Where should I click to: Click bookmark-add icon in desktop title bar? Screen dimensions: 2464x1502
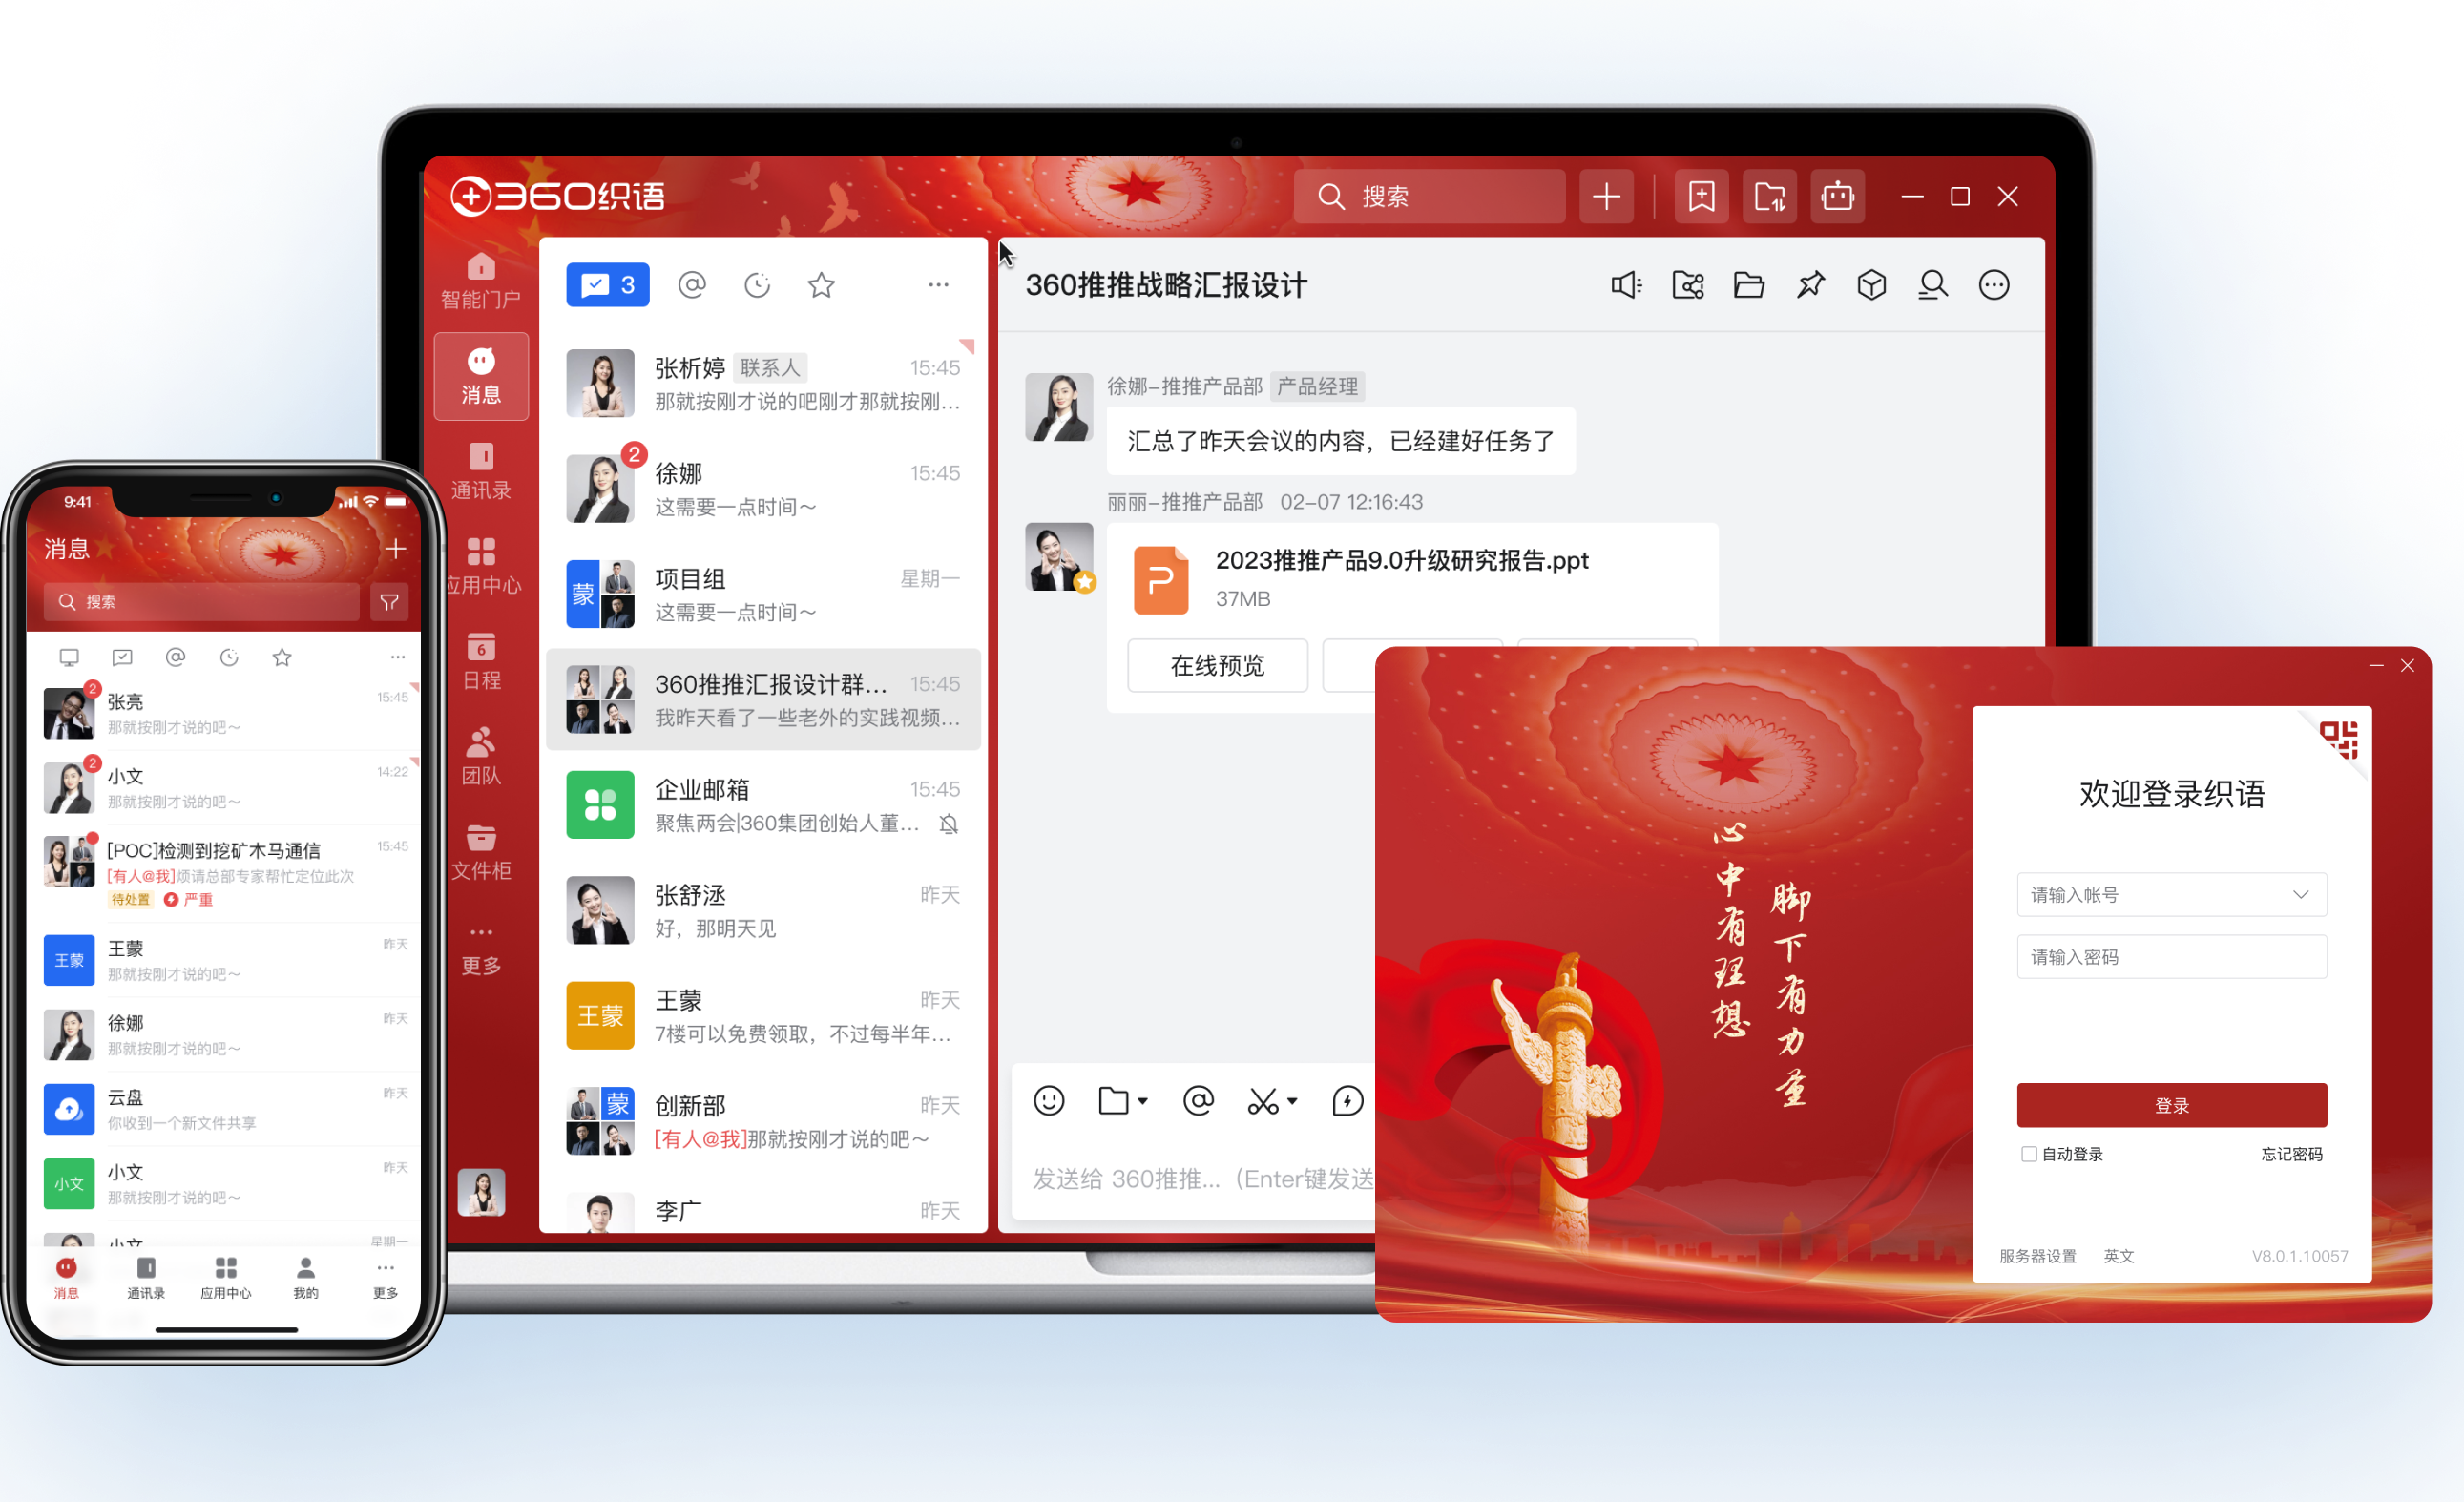(1701, 196)
